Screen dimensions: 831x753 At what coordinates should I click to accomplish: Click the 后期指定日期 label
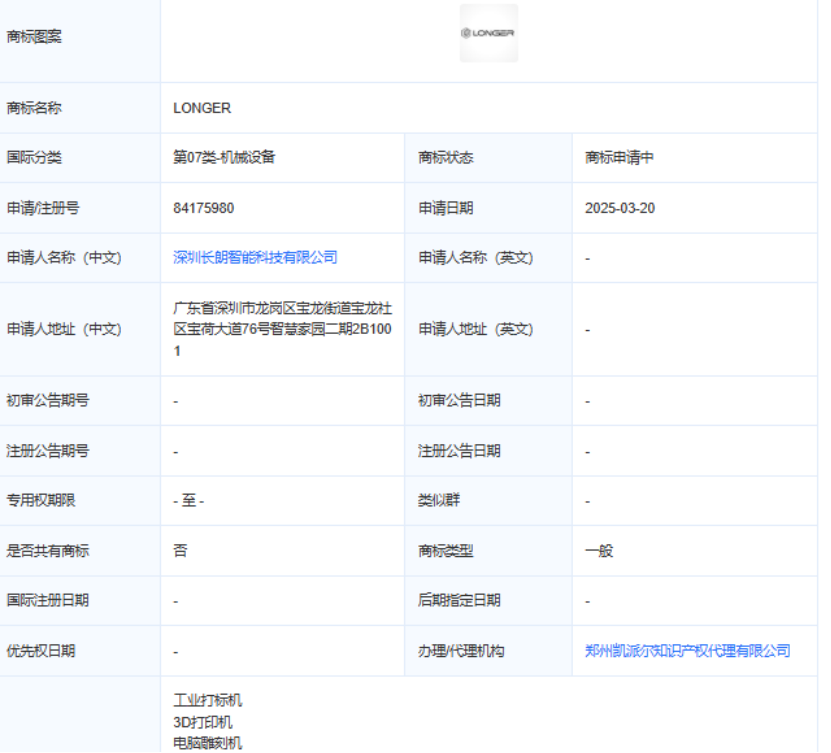pyautogui.click(x=459, y=600)
